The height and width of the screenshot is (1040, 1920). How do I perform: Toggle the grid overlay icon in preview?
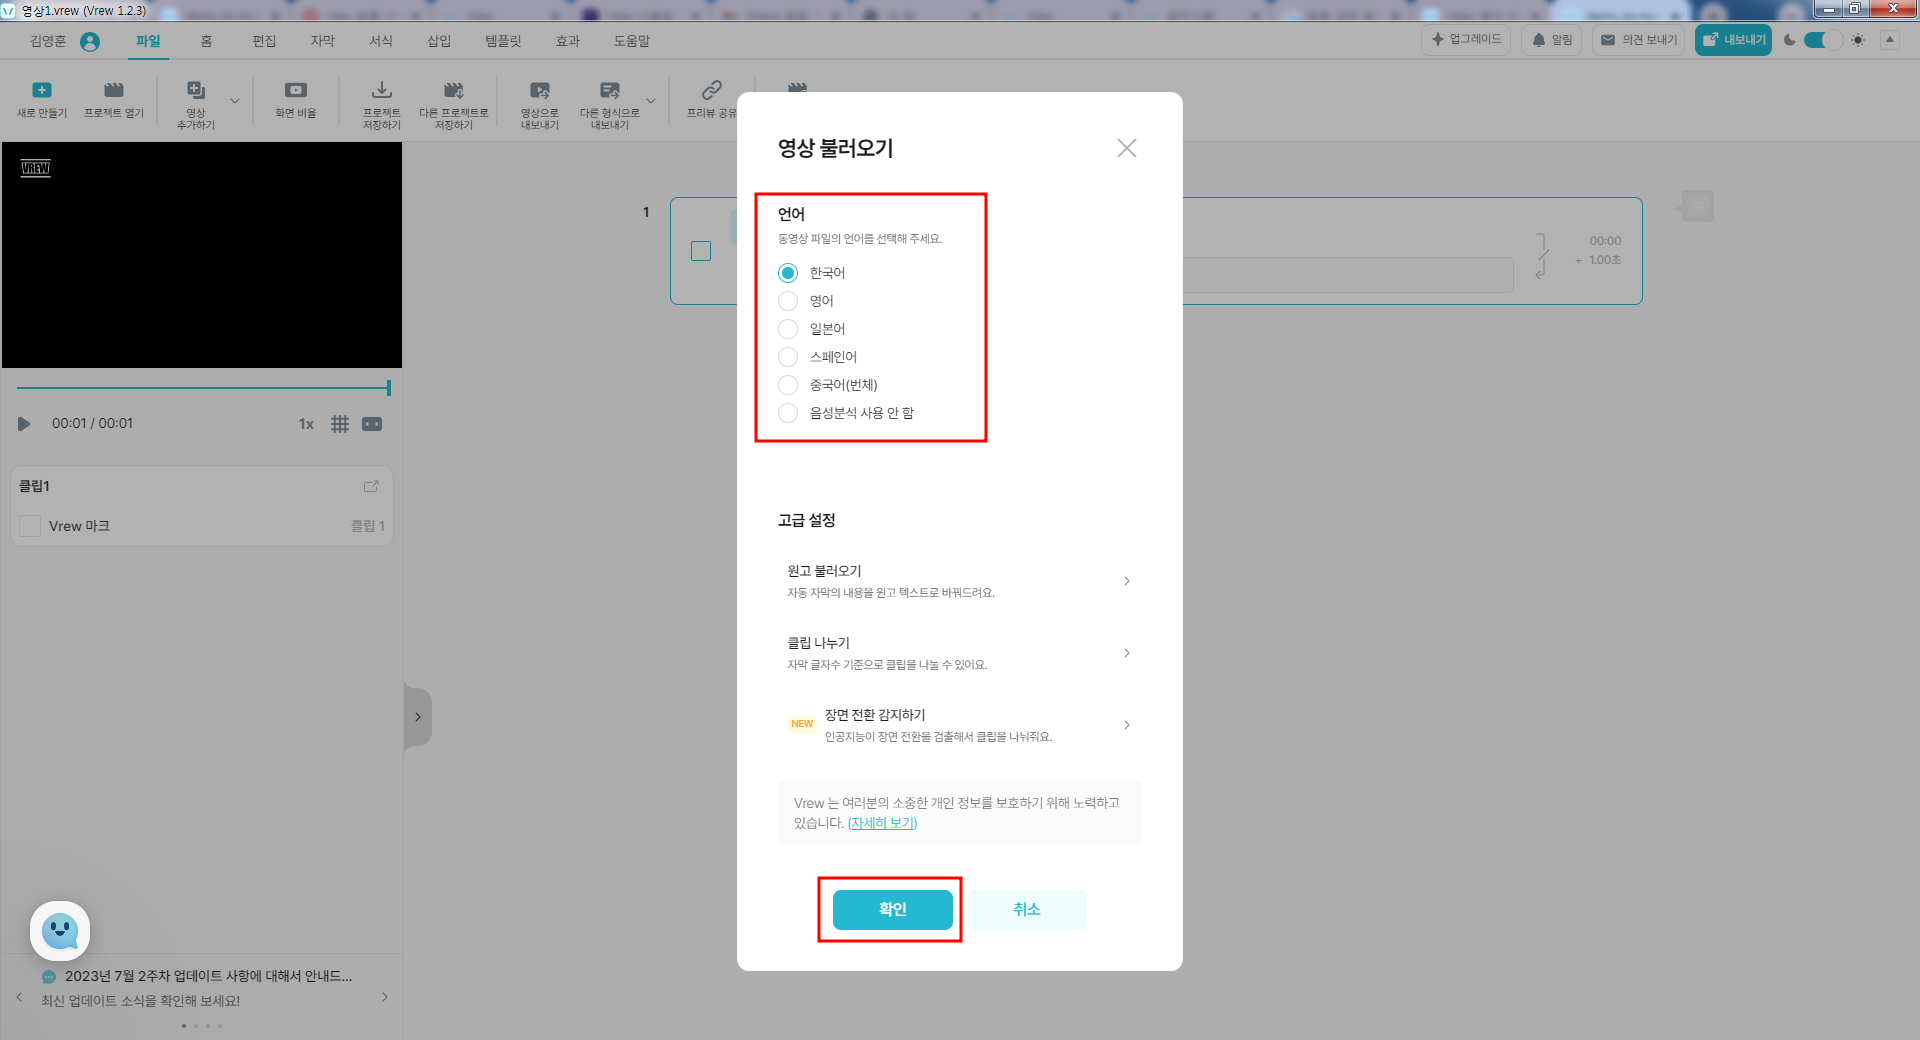340,424
